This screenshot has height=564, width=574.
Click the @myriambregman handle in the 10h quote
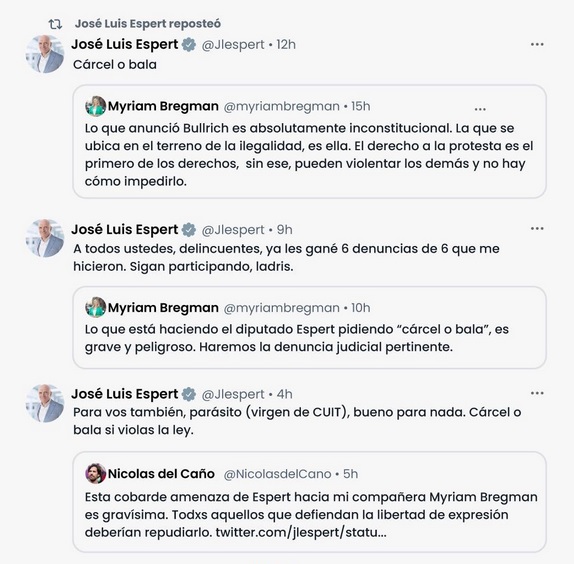[282, 308]
